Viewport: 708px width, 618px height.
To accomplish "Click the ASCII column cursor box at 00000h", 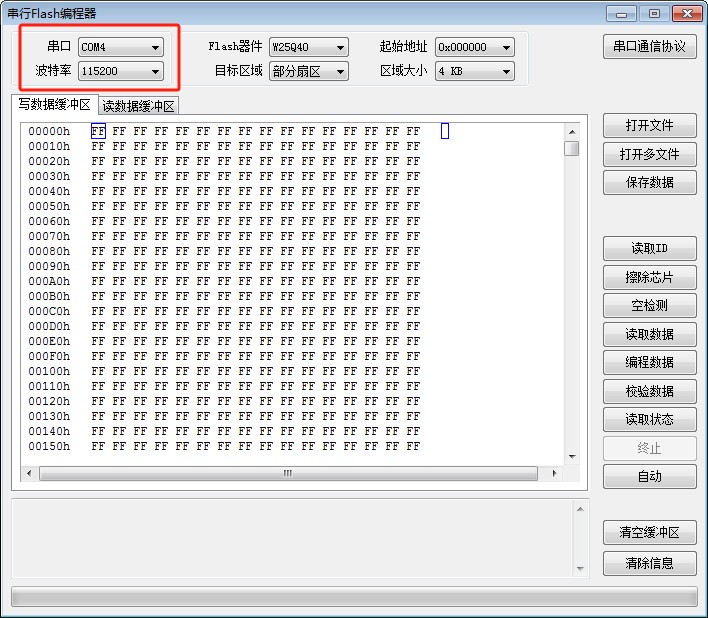I will (445, 131).
